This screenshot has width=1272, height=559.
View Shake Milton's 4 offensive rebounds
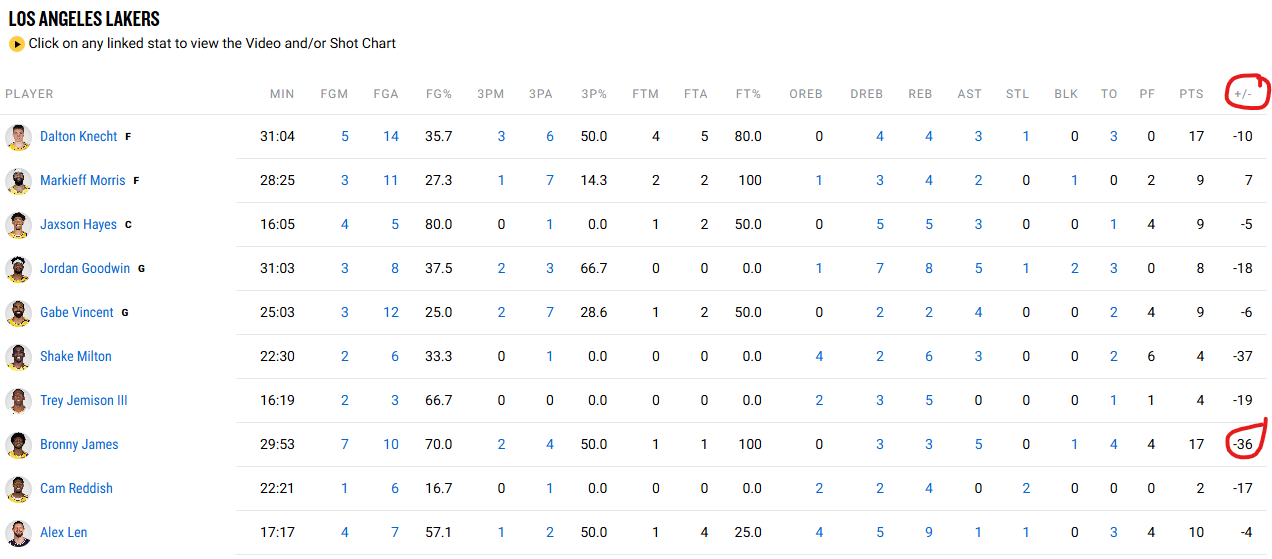(x=819, y=357)
